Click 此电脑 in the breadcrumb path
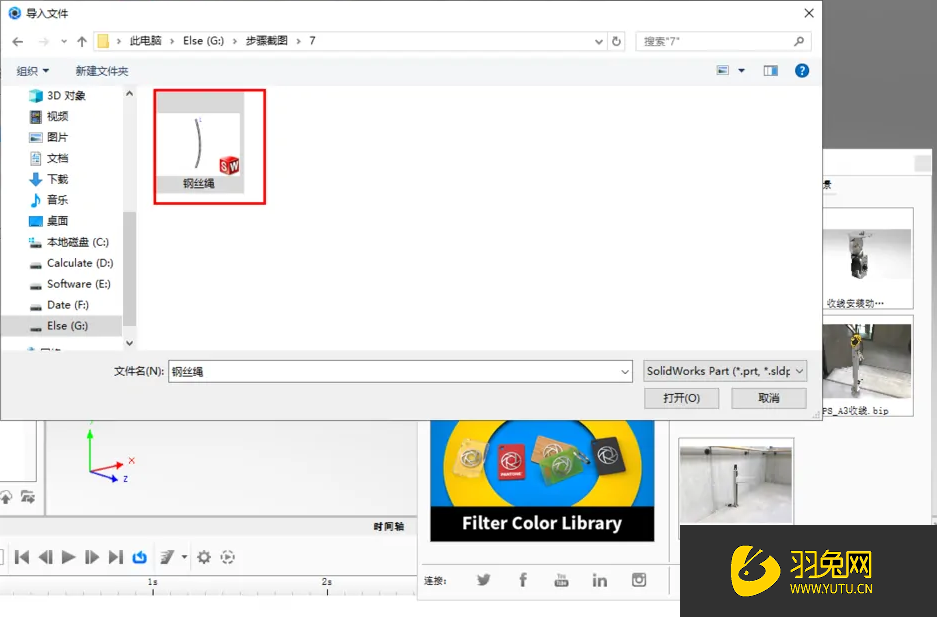Image resolution: width=937 pixels, height=617 pixels. coord(145,42)
